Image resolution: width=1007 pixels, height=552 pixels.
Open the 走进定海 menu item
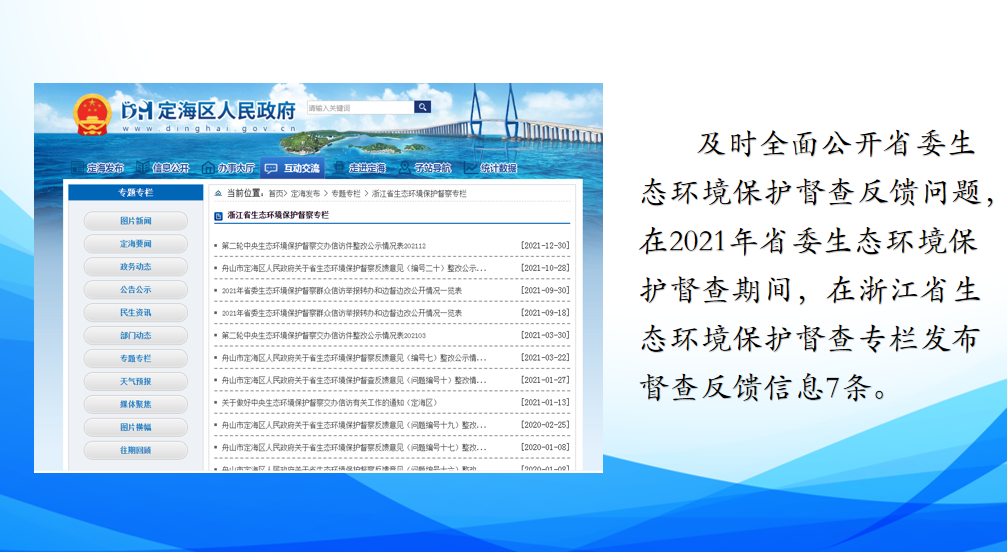coord(366,168)
